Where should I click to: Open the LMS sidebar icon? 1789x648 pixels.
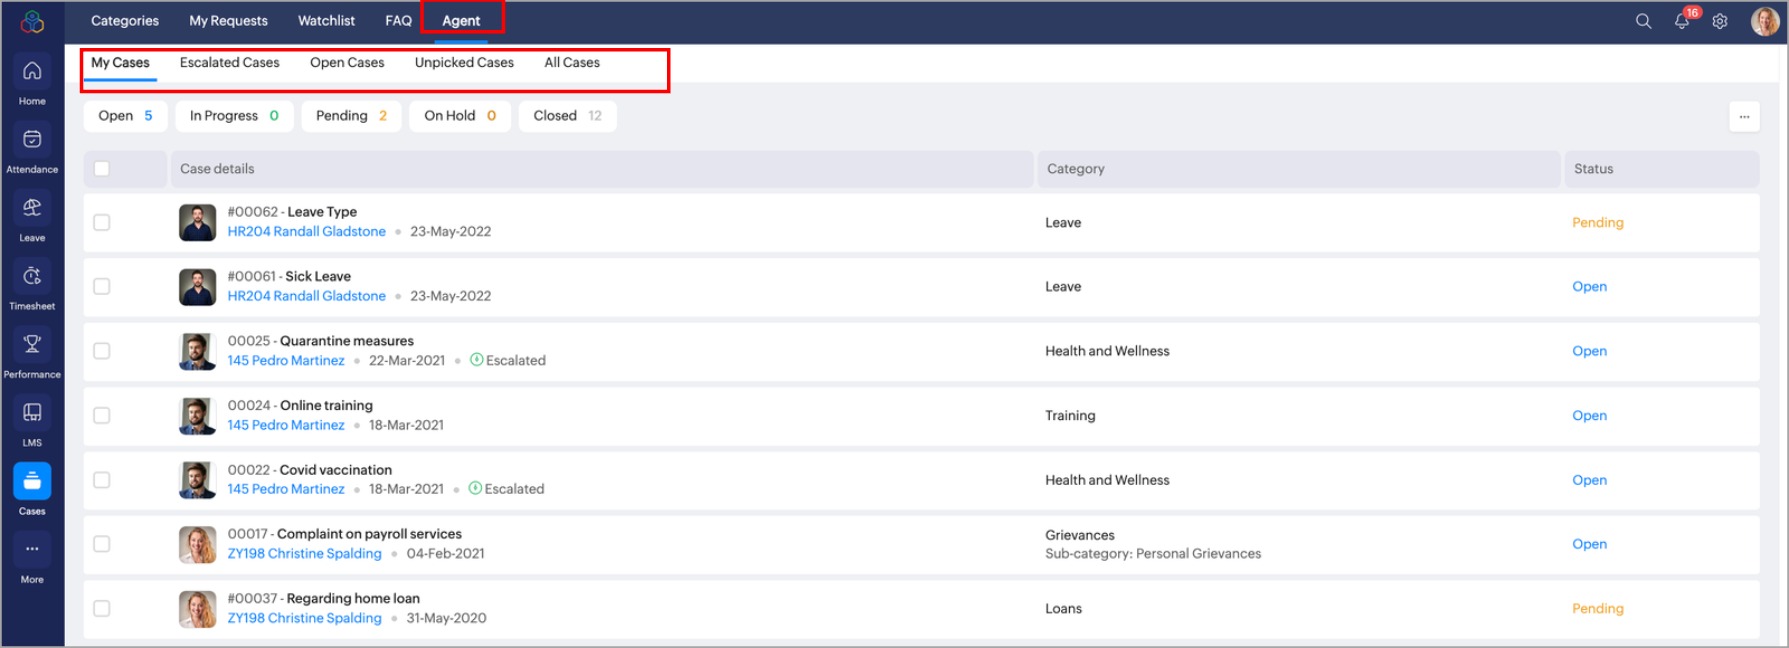point(32,413)
